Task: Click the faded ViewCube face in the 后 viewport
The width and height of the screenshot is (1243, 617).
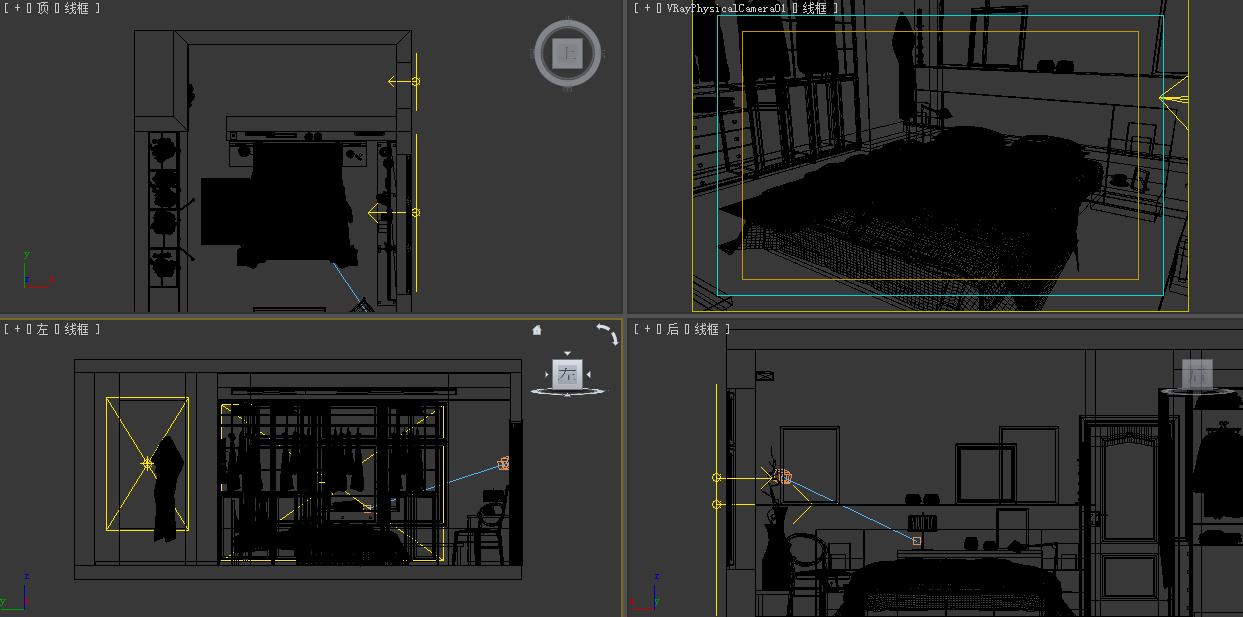Action: point(1197,375)
